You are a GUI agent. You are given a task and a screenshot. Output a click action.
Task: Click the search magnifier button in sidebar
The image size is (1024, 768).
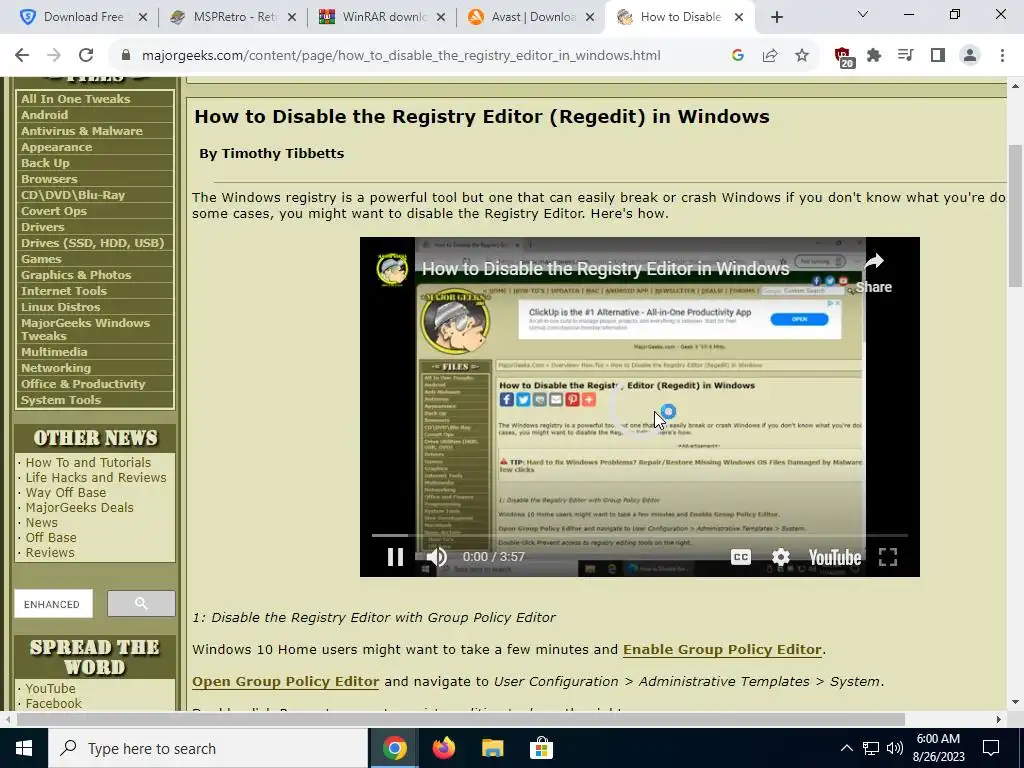pos(141,603)
